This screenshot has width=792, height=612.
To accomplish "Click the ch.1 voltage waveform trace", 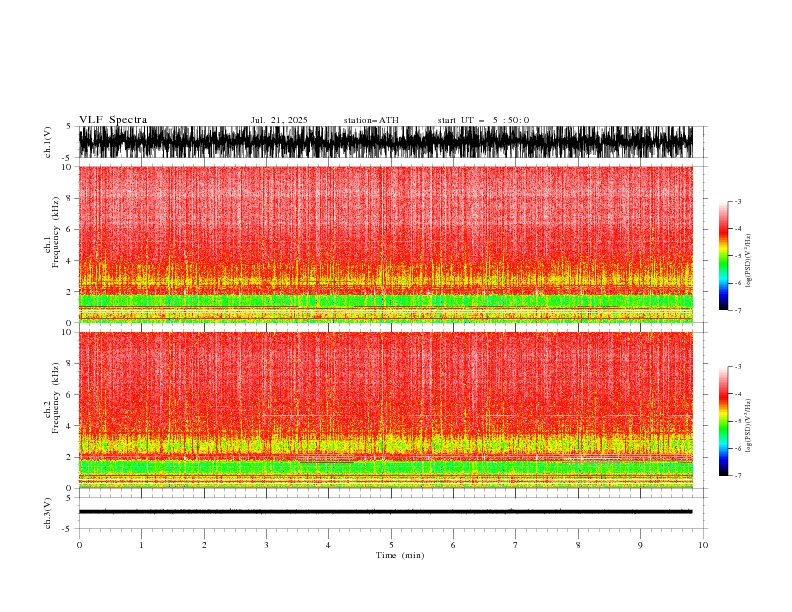I will (385, 142).
